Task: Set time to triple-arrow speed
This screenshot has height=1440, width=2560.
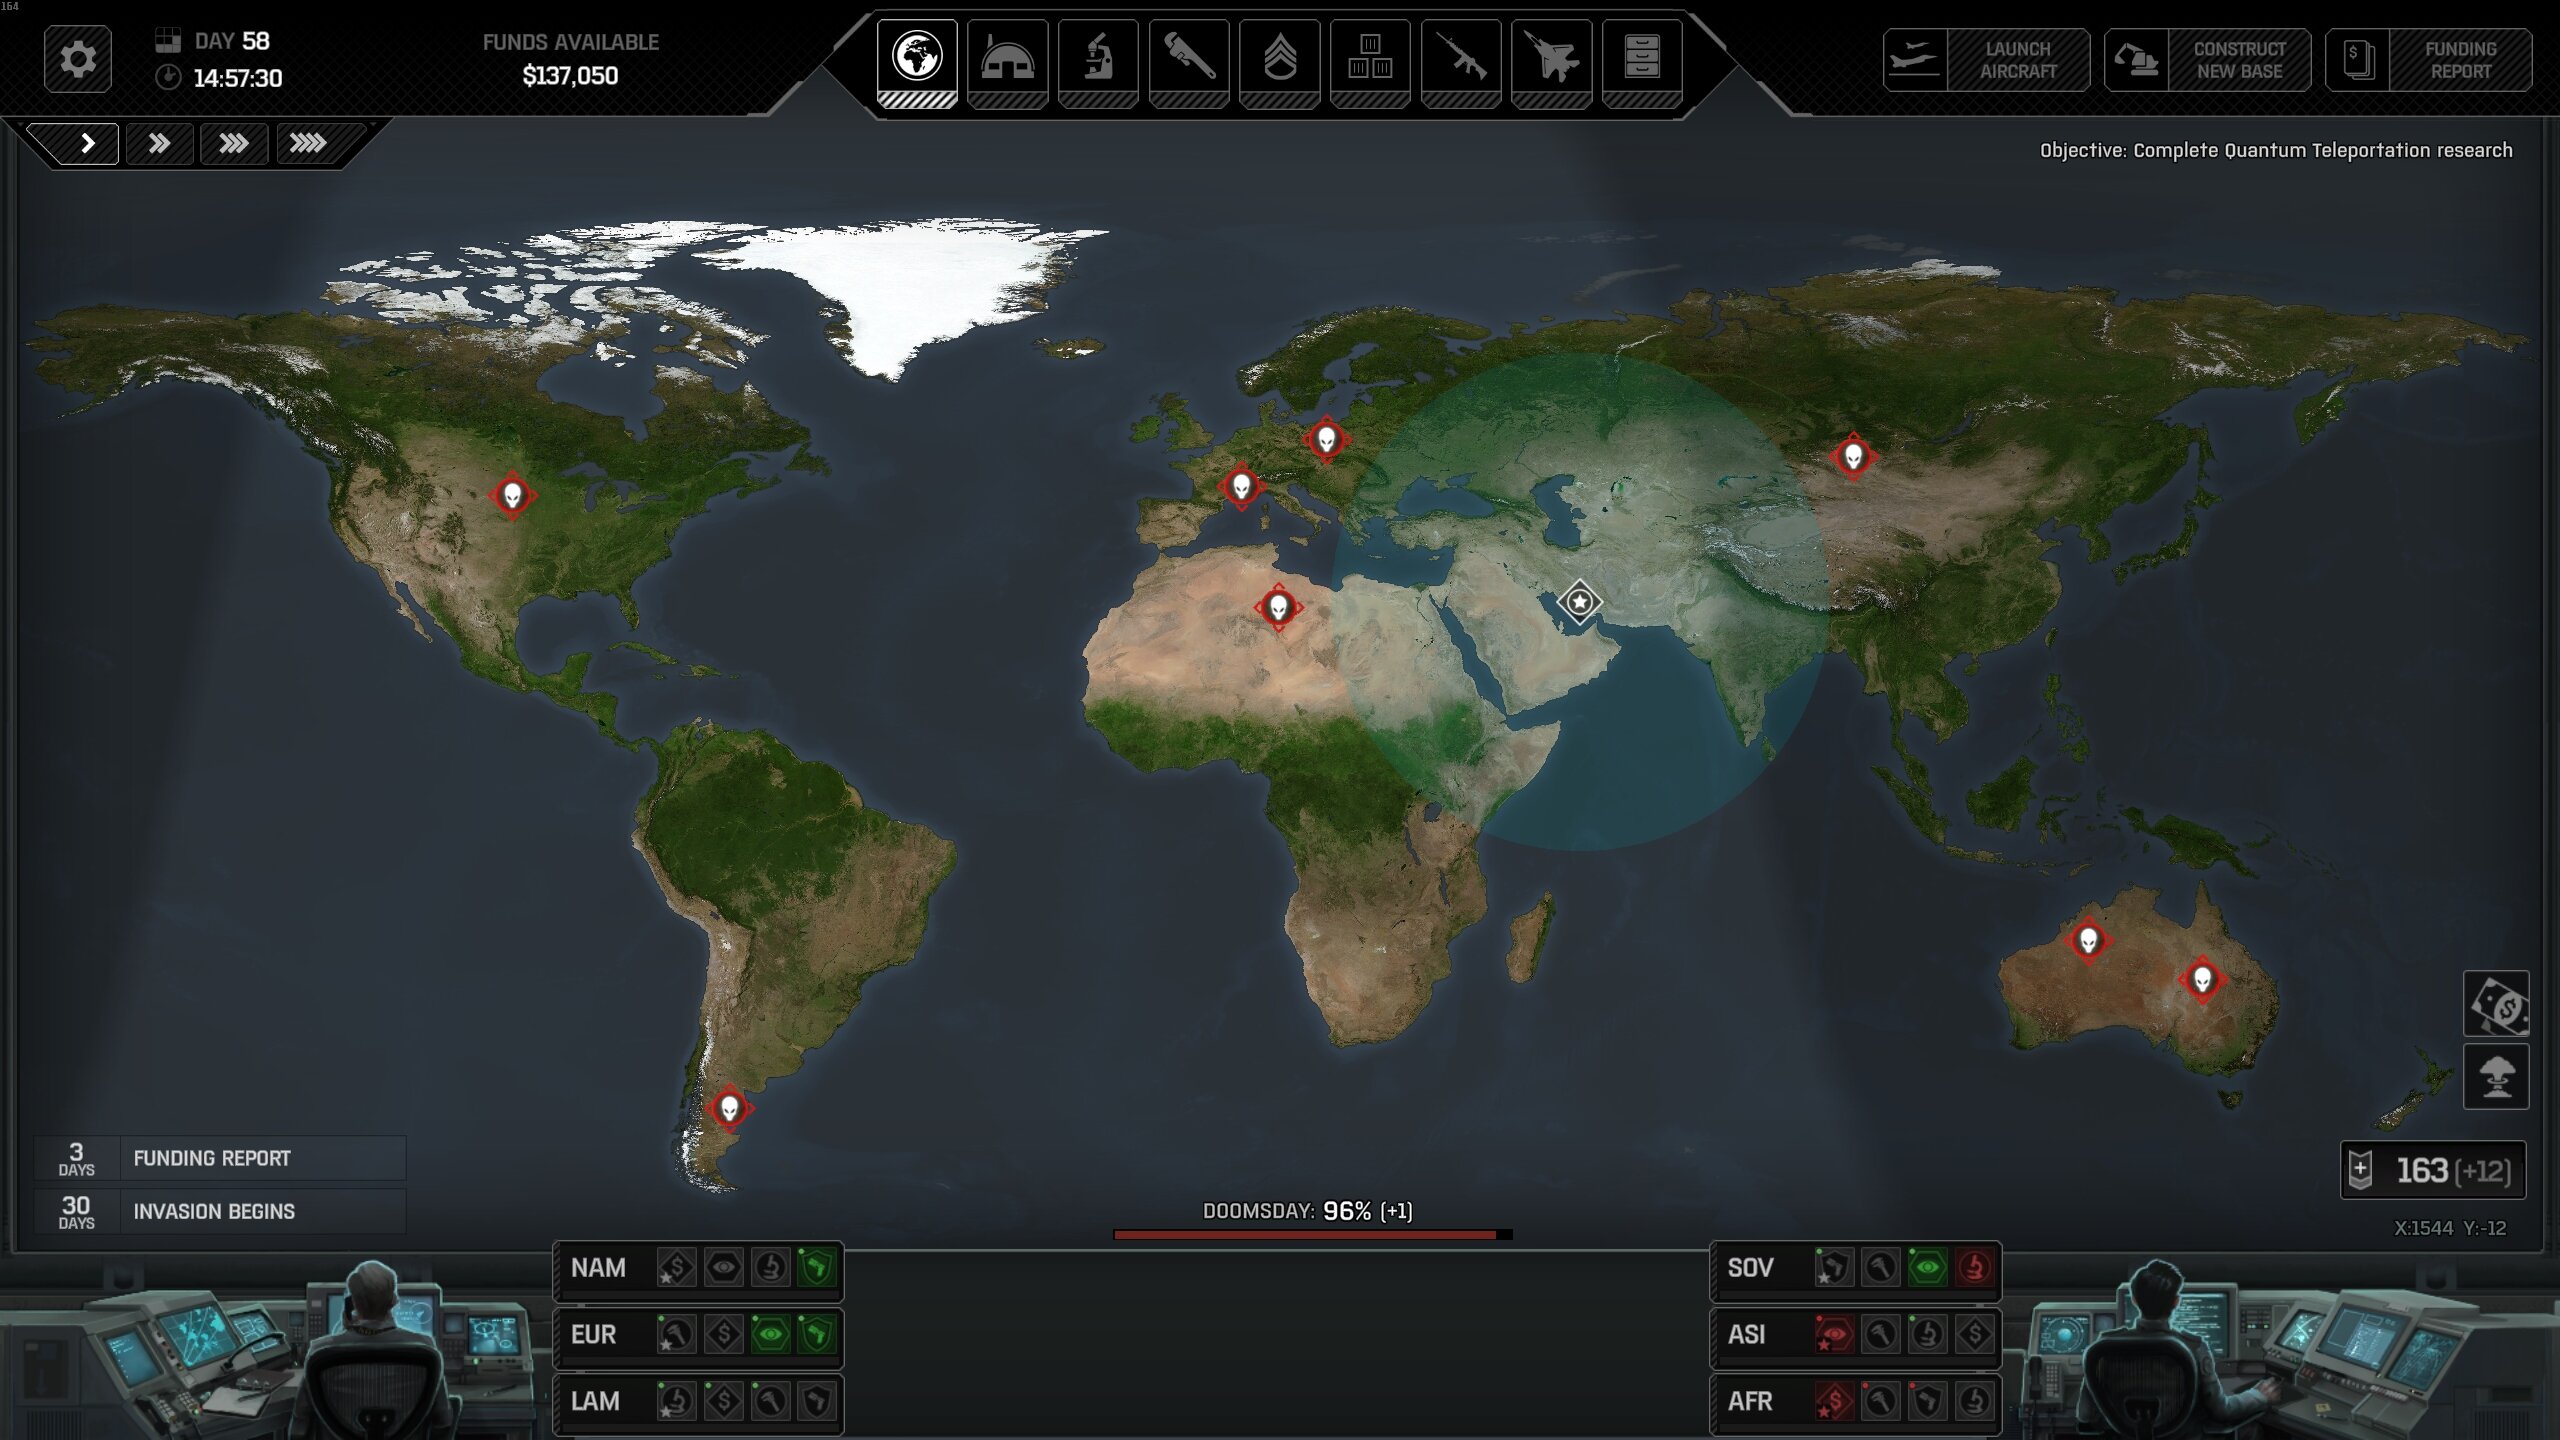Action: [x=234, y=143]
